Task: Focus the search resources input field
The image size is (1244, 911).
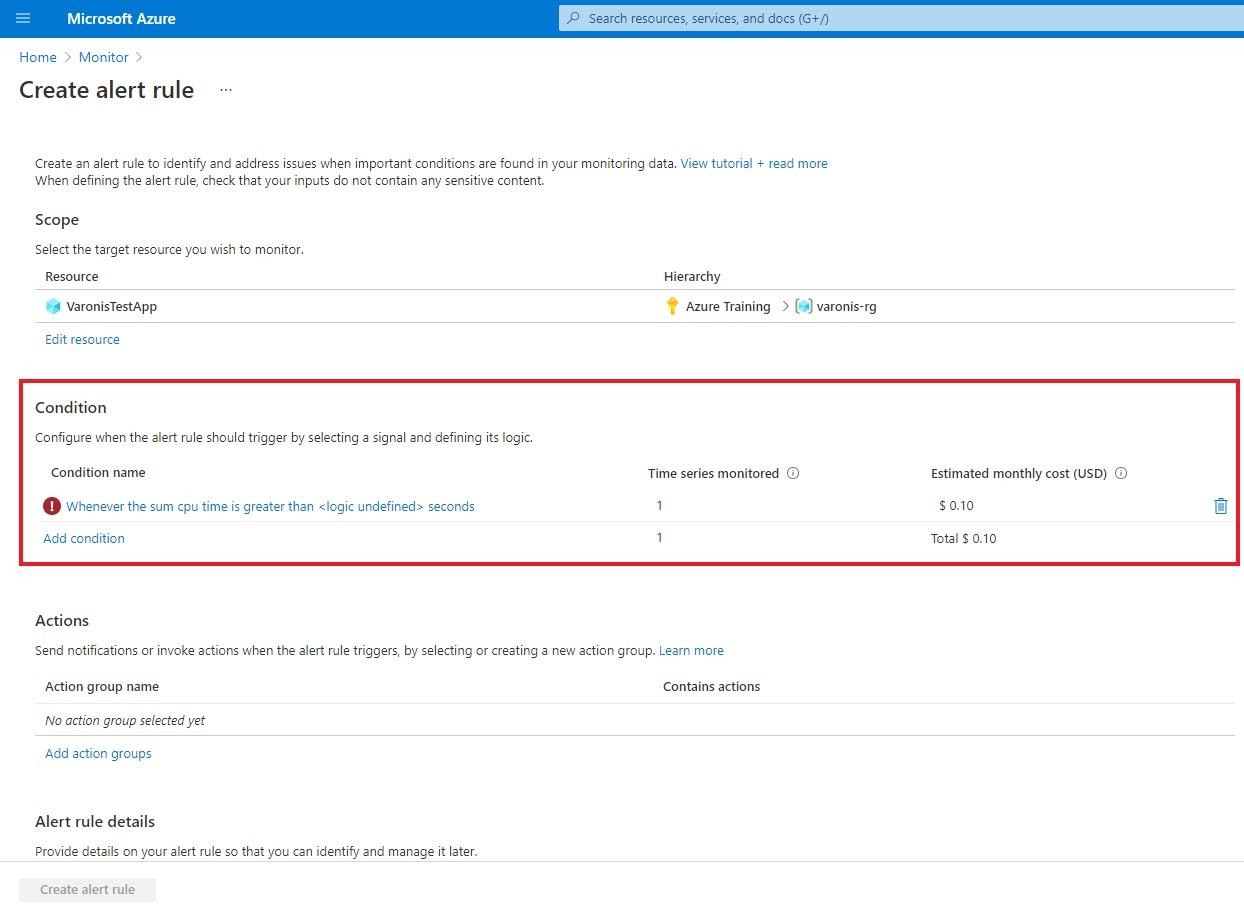Action: point(900,18)
